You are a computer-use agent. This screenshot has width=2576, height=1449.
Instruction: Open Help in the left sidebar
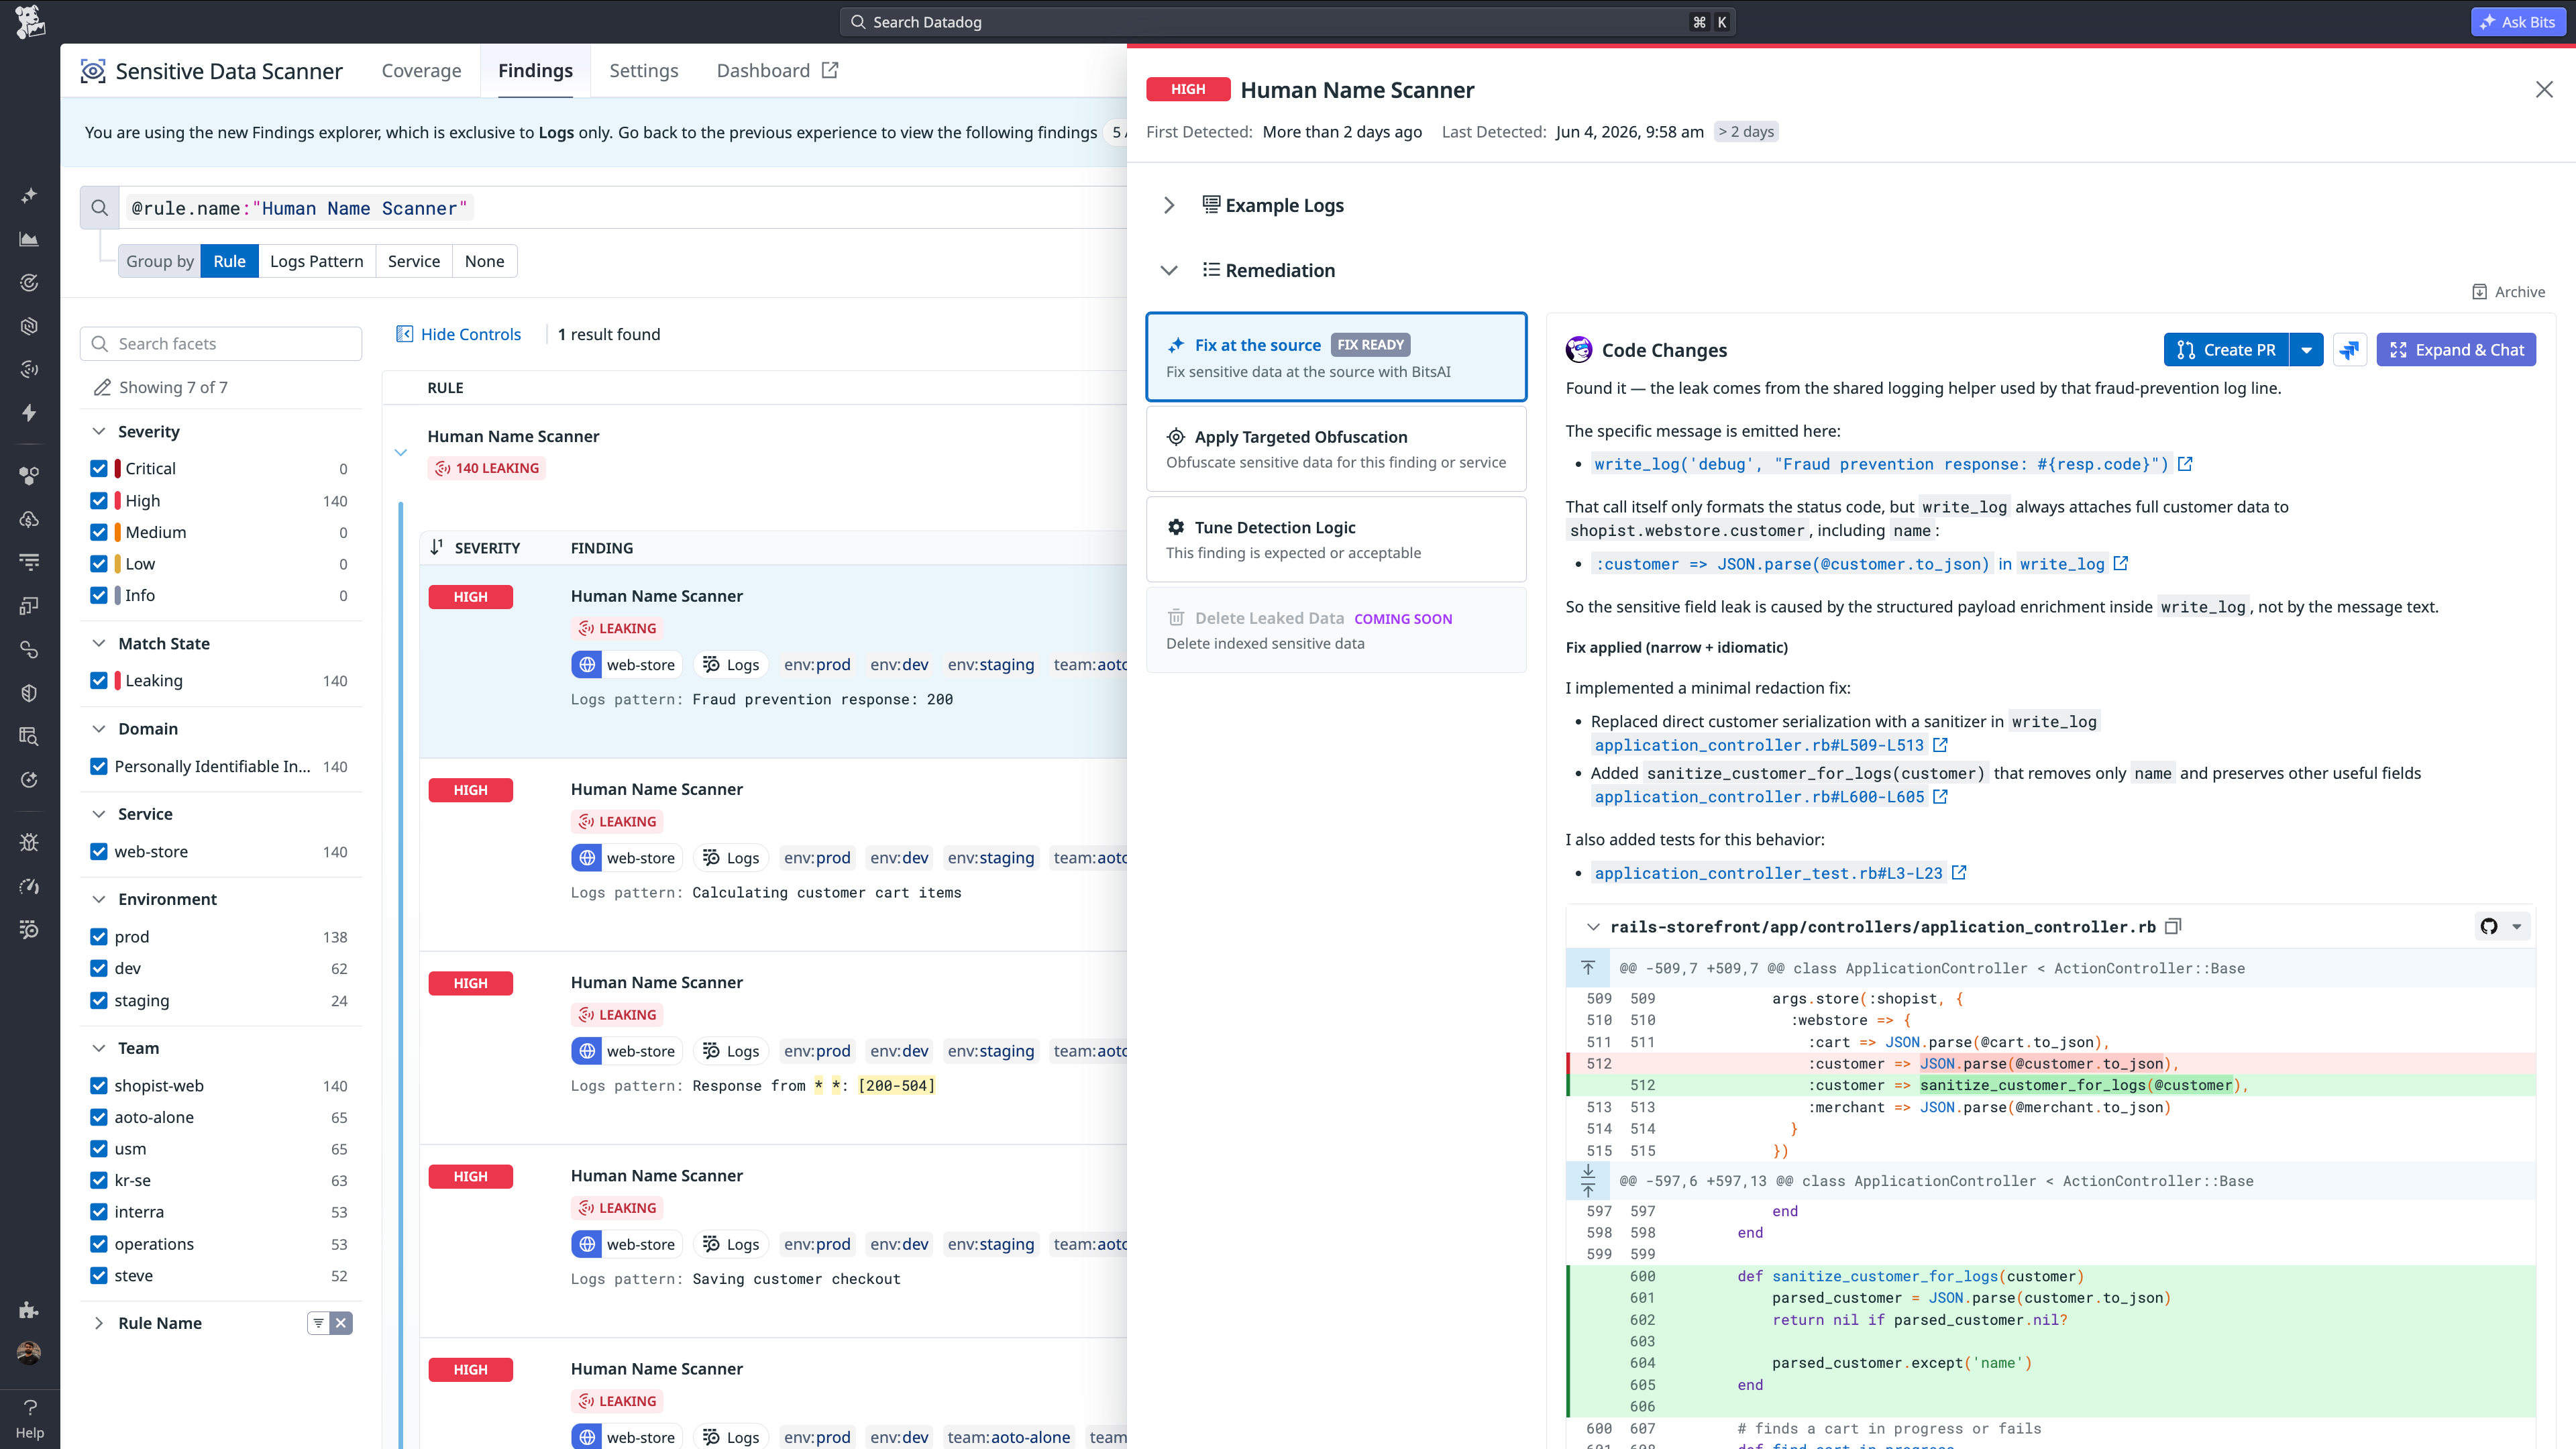point(30,1419)
